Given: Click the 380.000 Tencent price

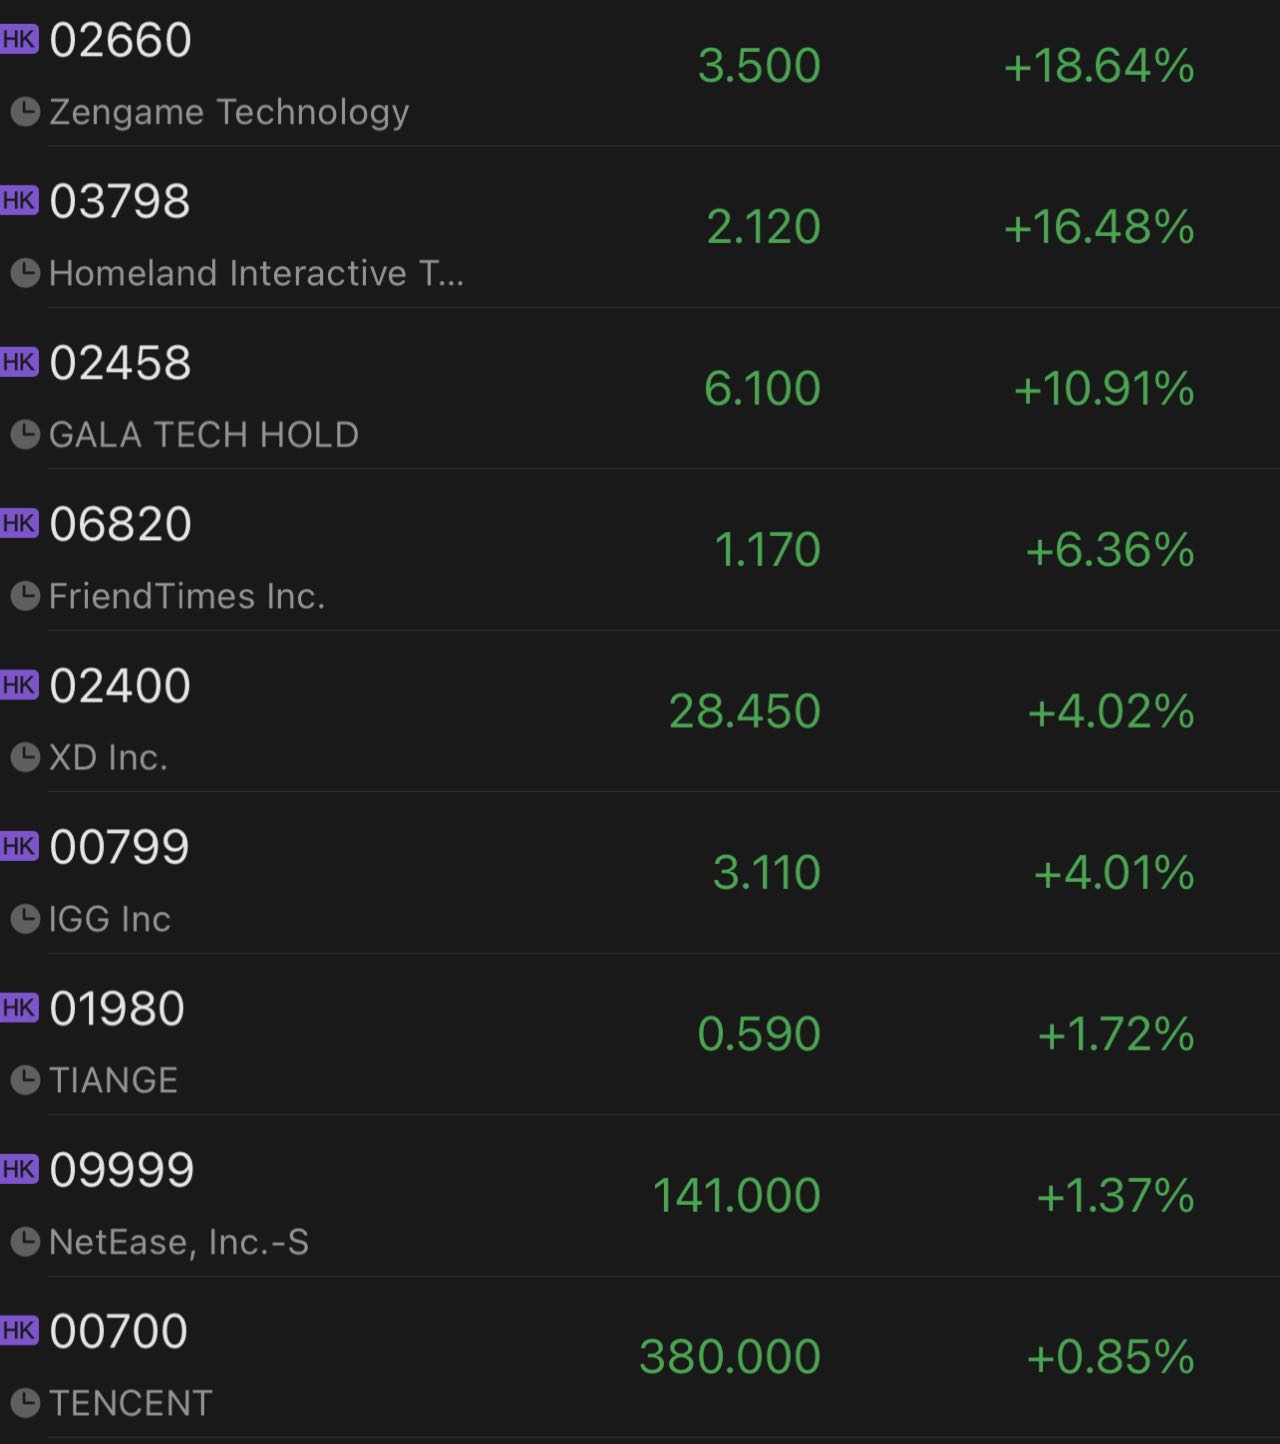Looking at the screenshot, I should pyautogui.click(x=729, y=1357).
